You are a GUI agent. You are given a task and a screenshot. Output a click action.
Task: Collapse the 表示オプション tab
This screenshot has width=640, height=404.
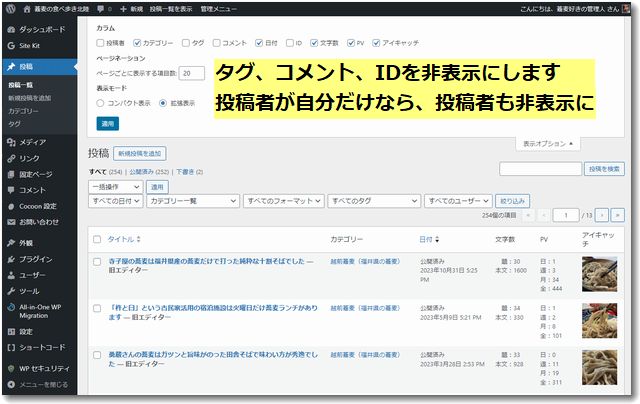point(549,143)
